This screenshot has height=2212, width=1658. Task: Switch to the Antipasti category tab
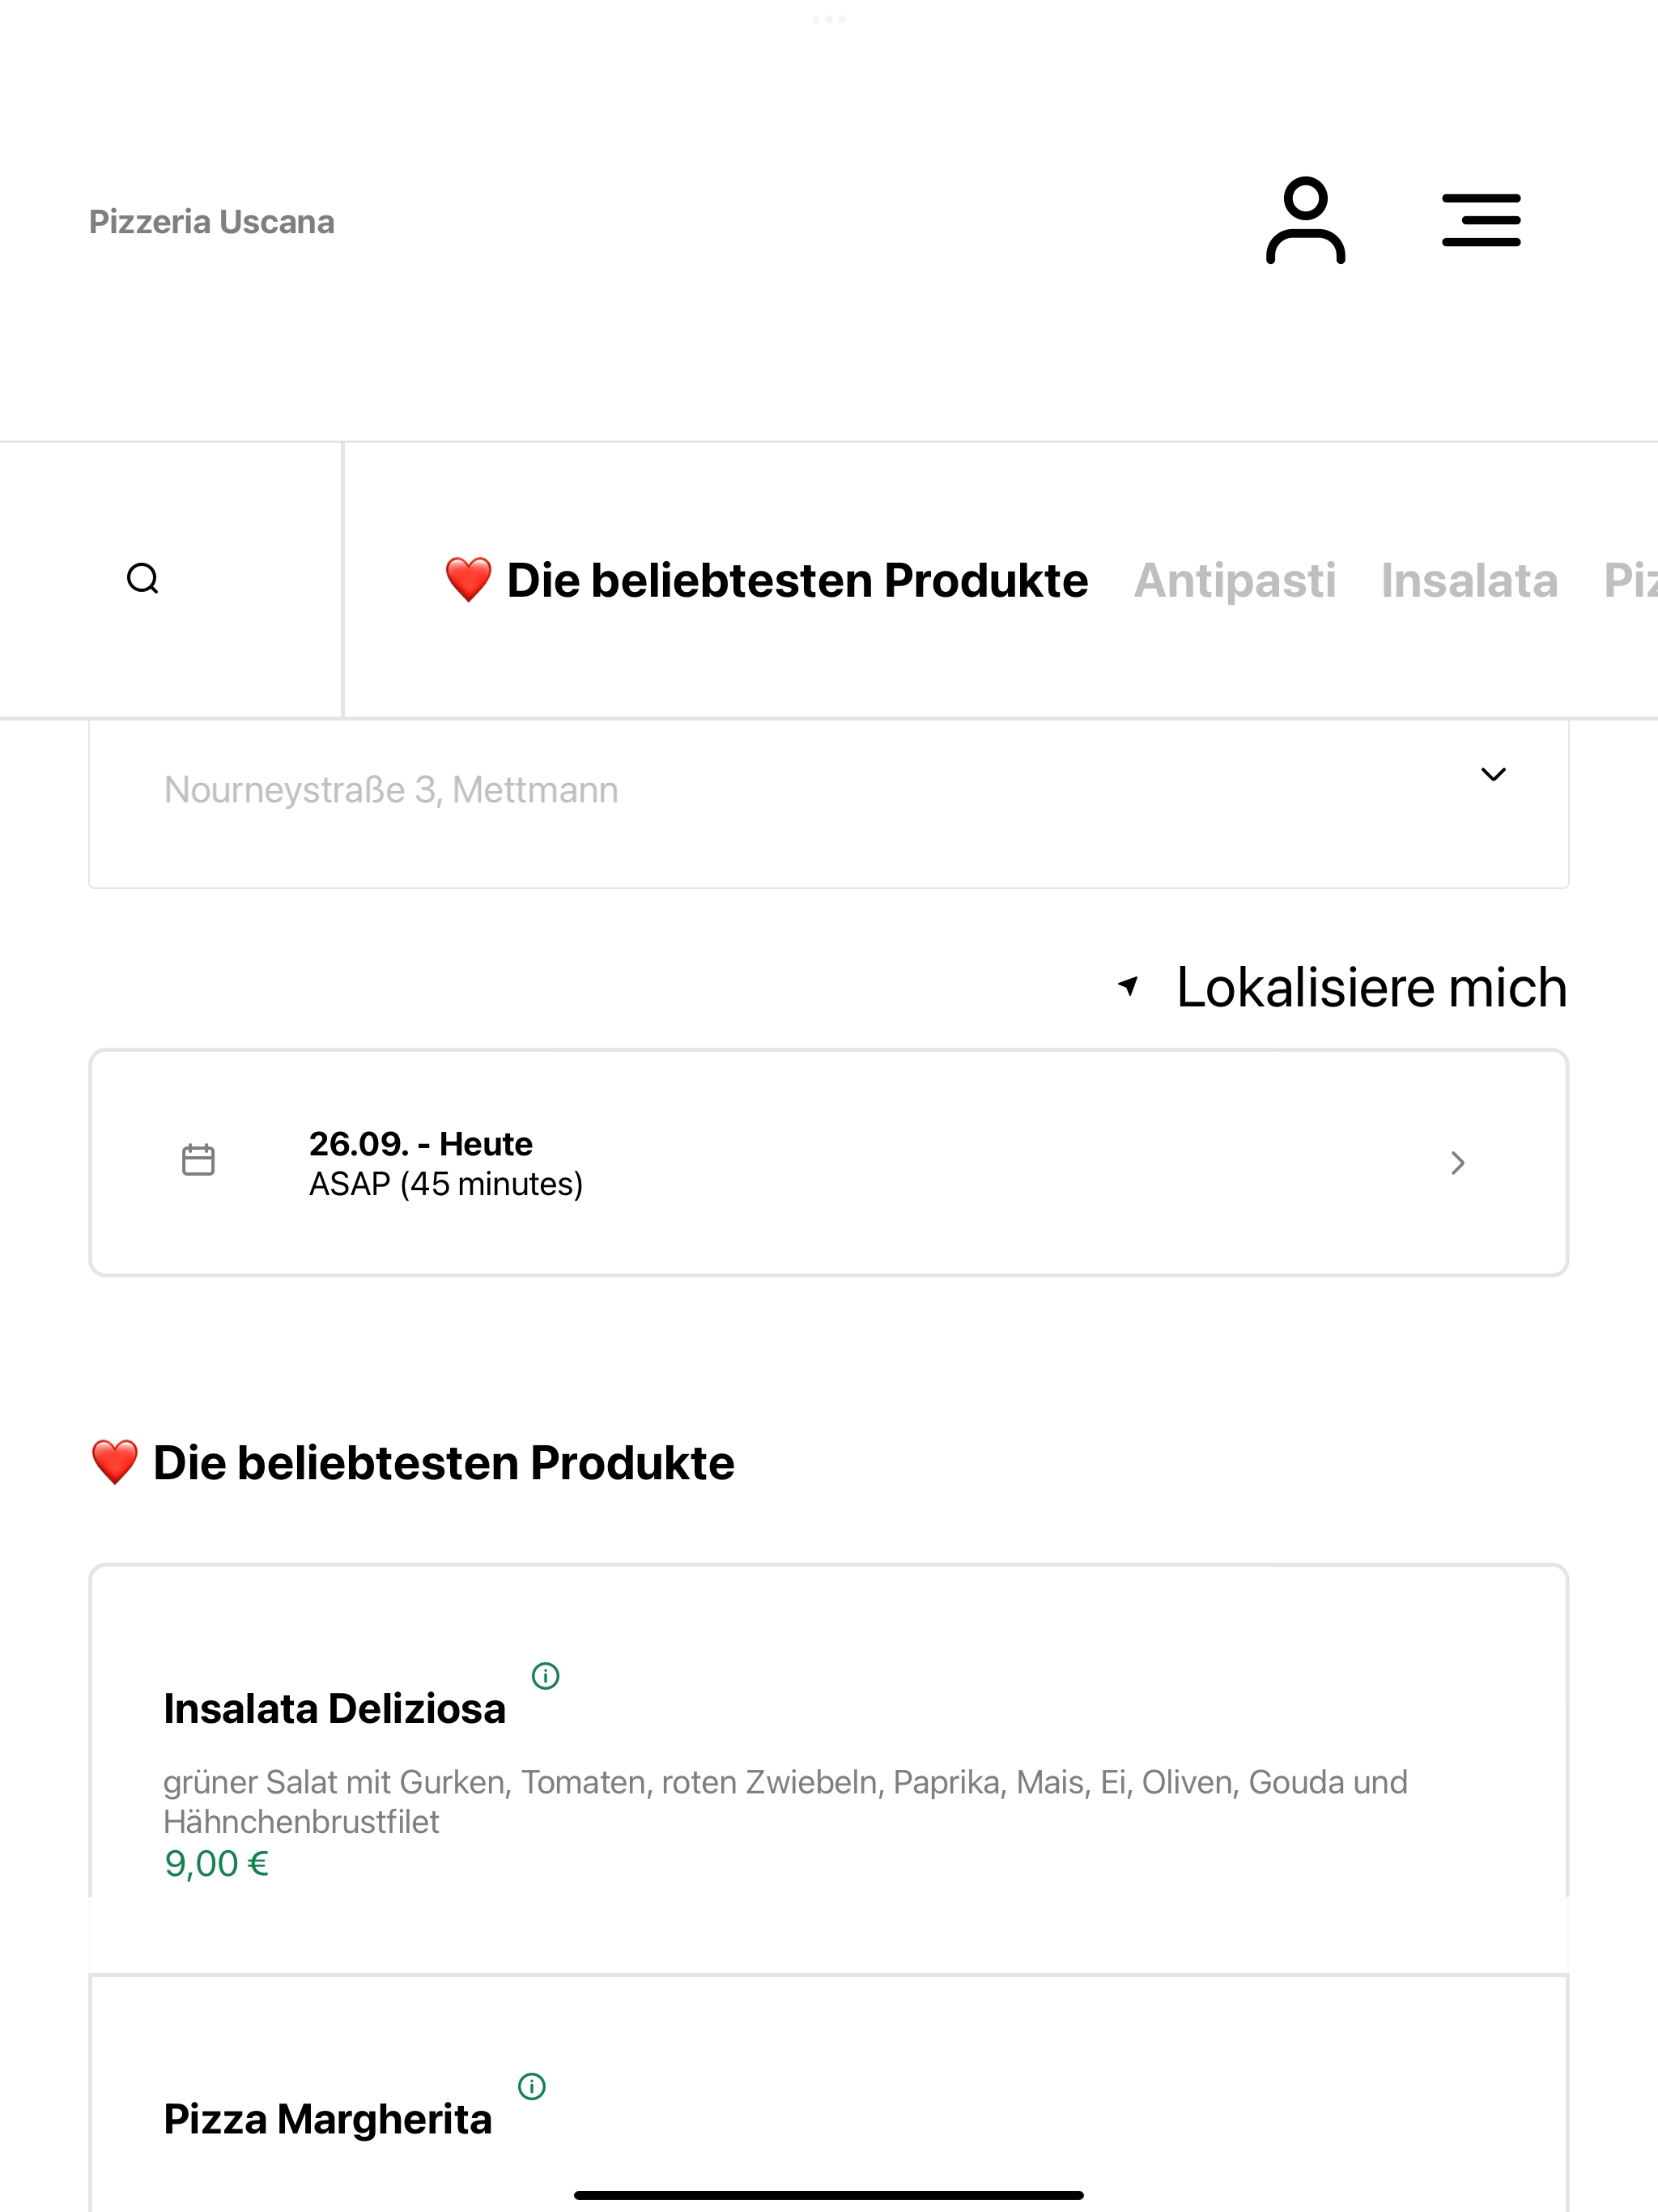coord(1234,580)
